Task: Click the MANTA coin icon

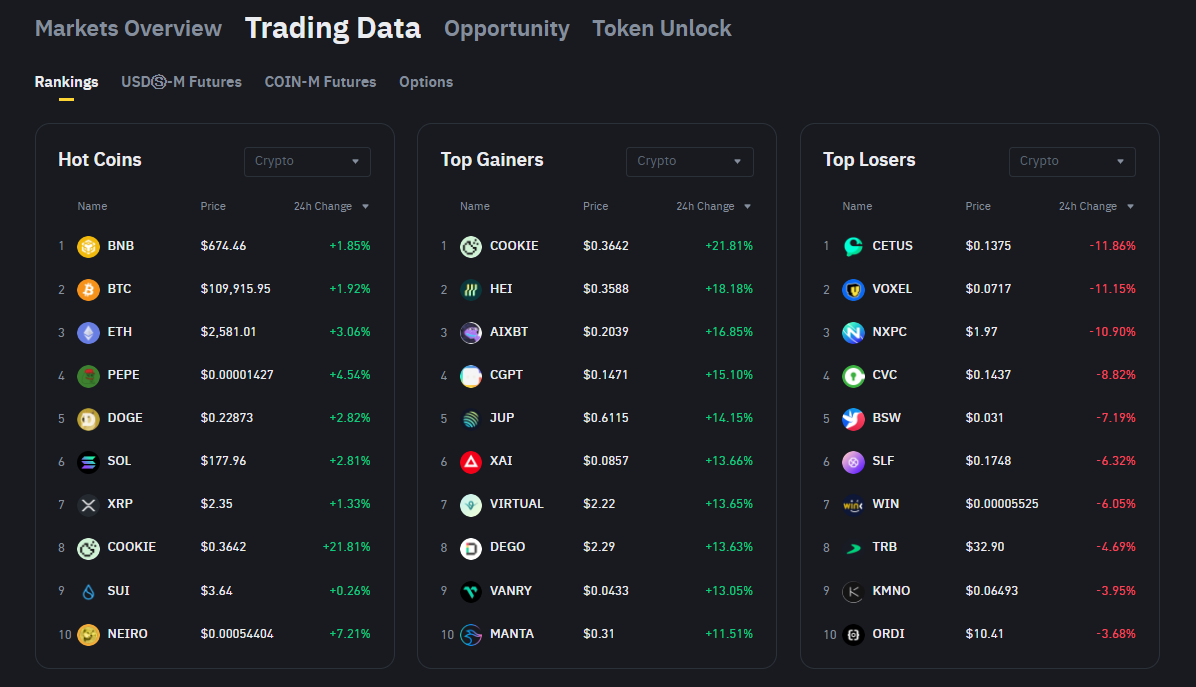Action: [471, 634]
